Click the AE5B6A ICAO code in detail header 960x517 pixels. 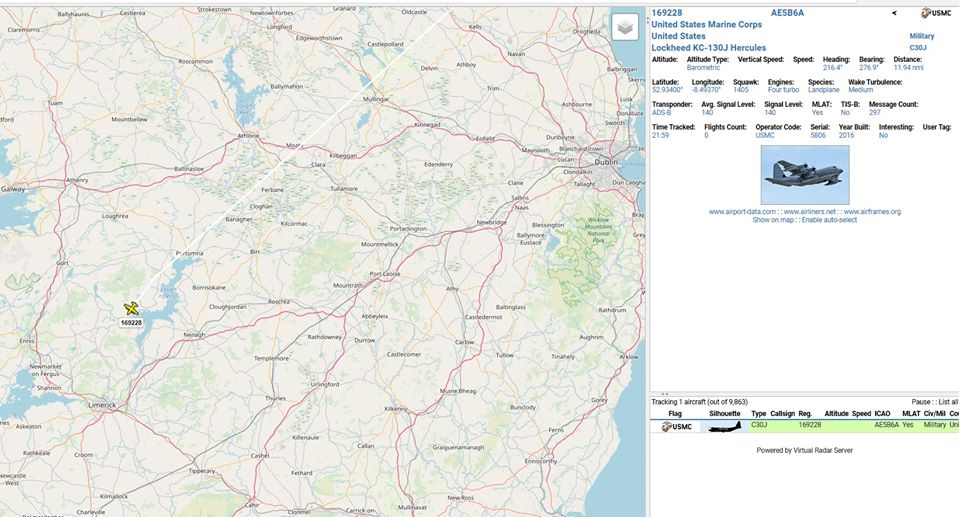click(x=787, y=13)
